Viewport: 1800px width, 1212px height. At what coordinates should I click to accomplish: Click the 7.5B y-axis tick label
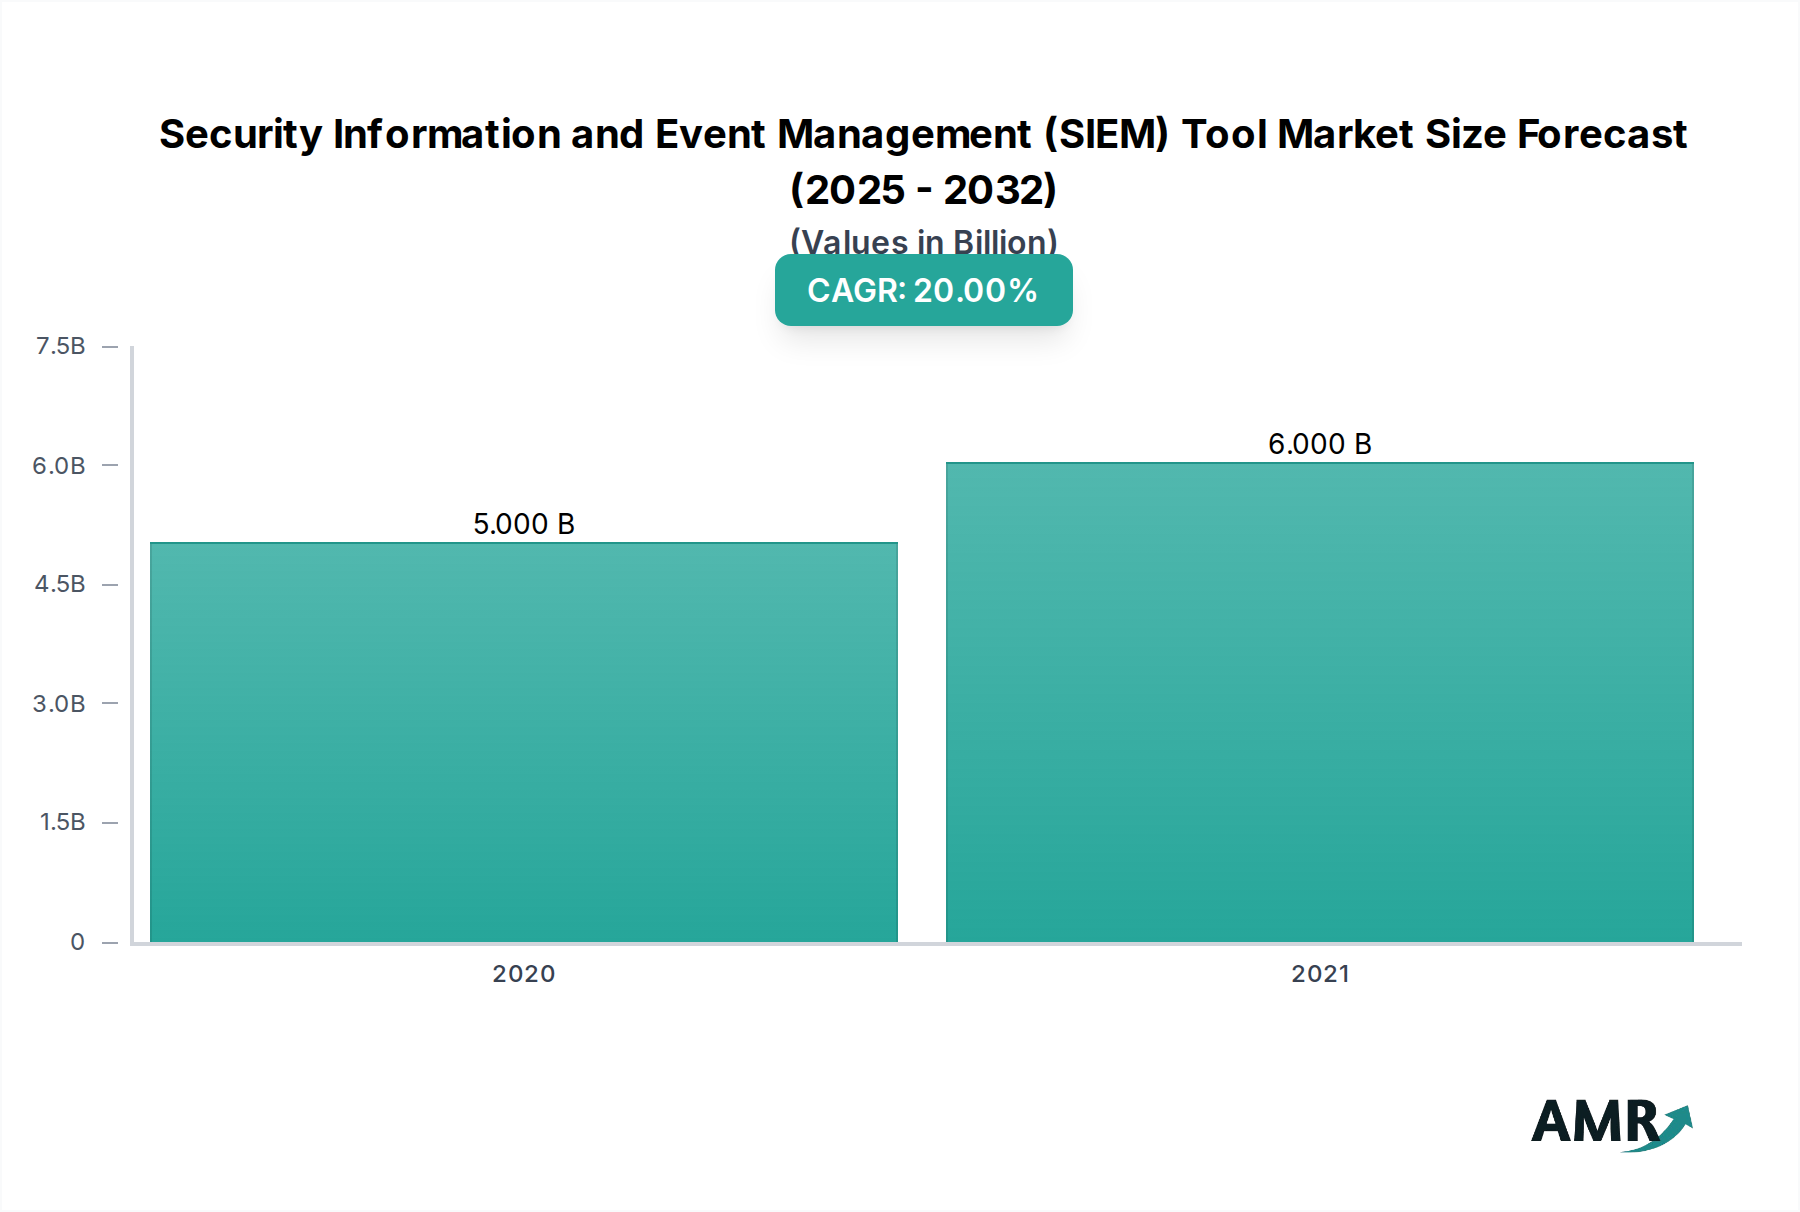[x=60, y=344]
